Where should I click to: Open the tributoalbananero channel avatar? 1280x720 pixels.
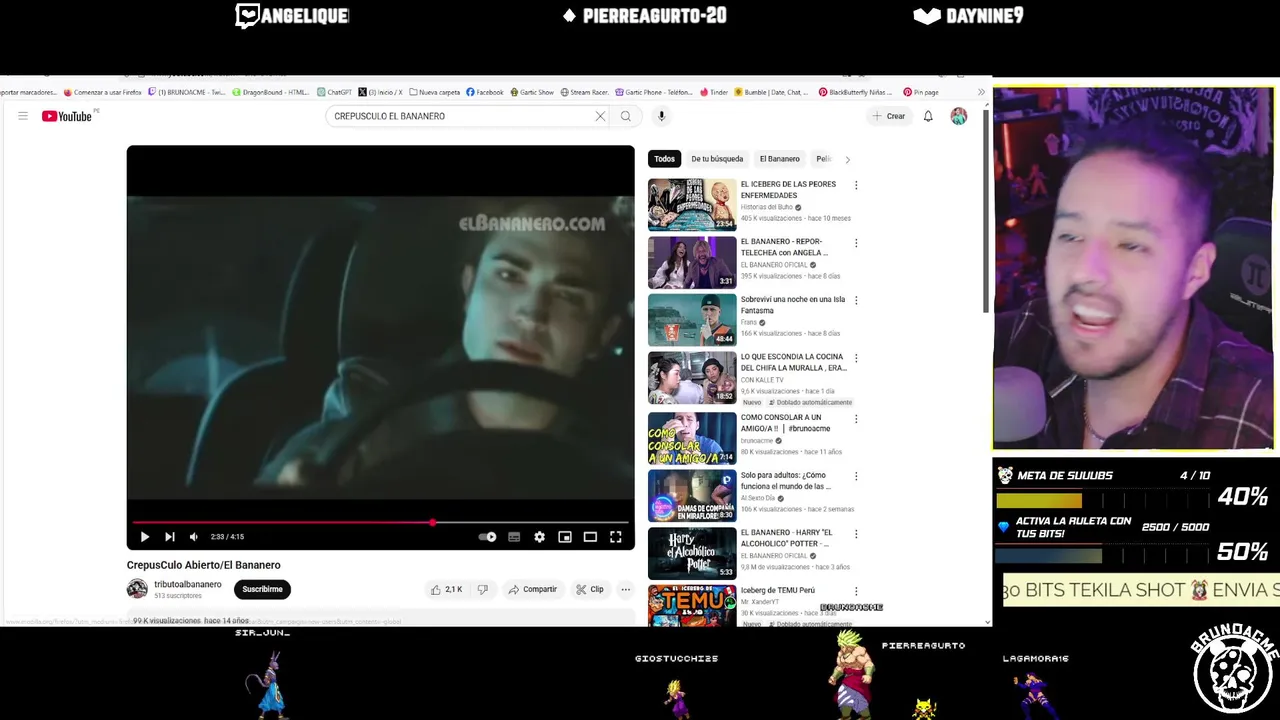137,589
